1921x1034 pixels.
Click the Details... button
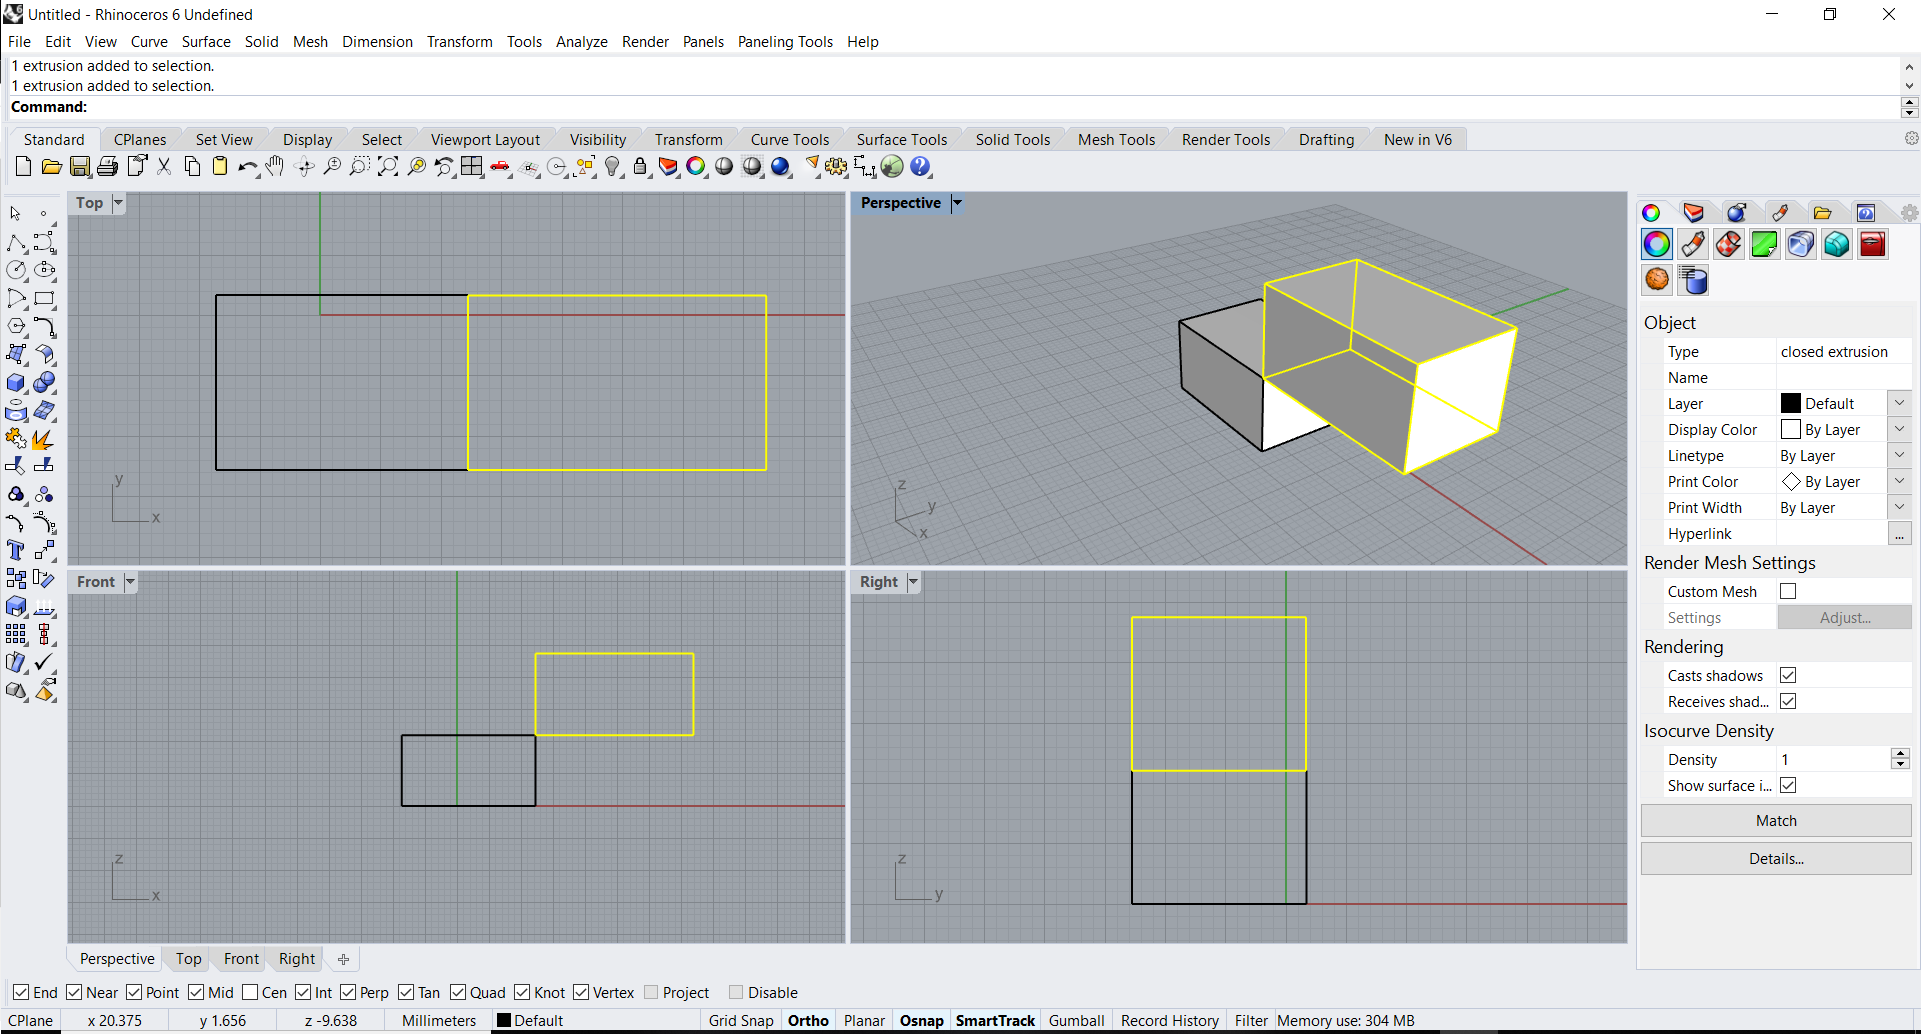pos(1775,859)
